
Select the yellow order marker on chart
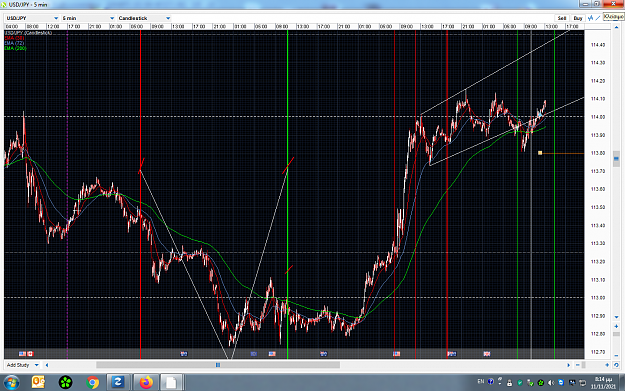tap(540, 153)
